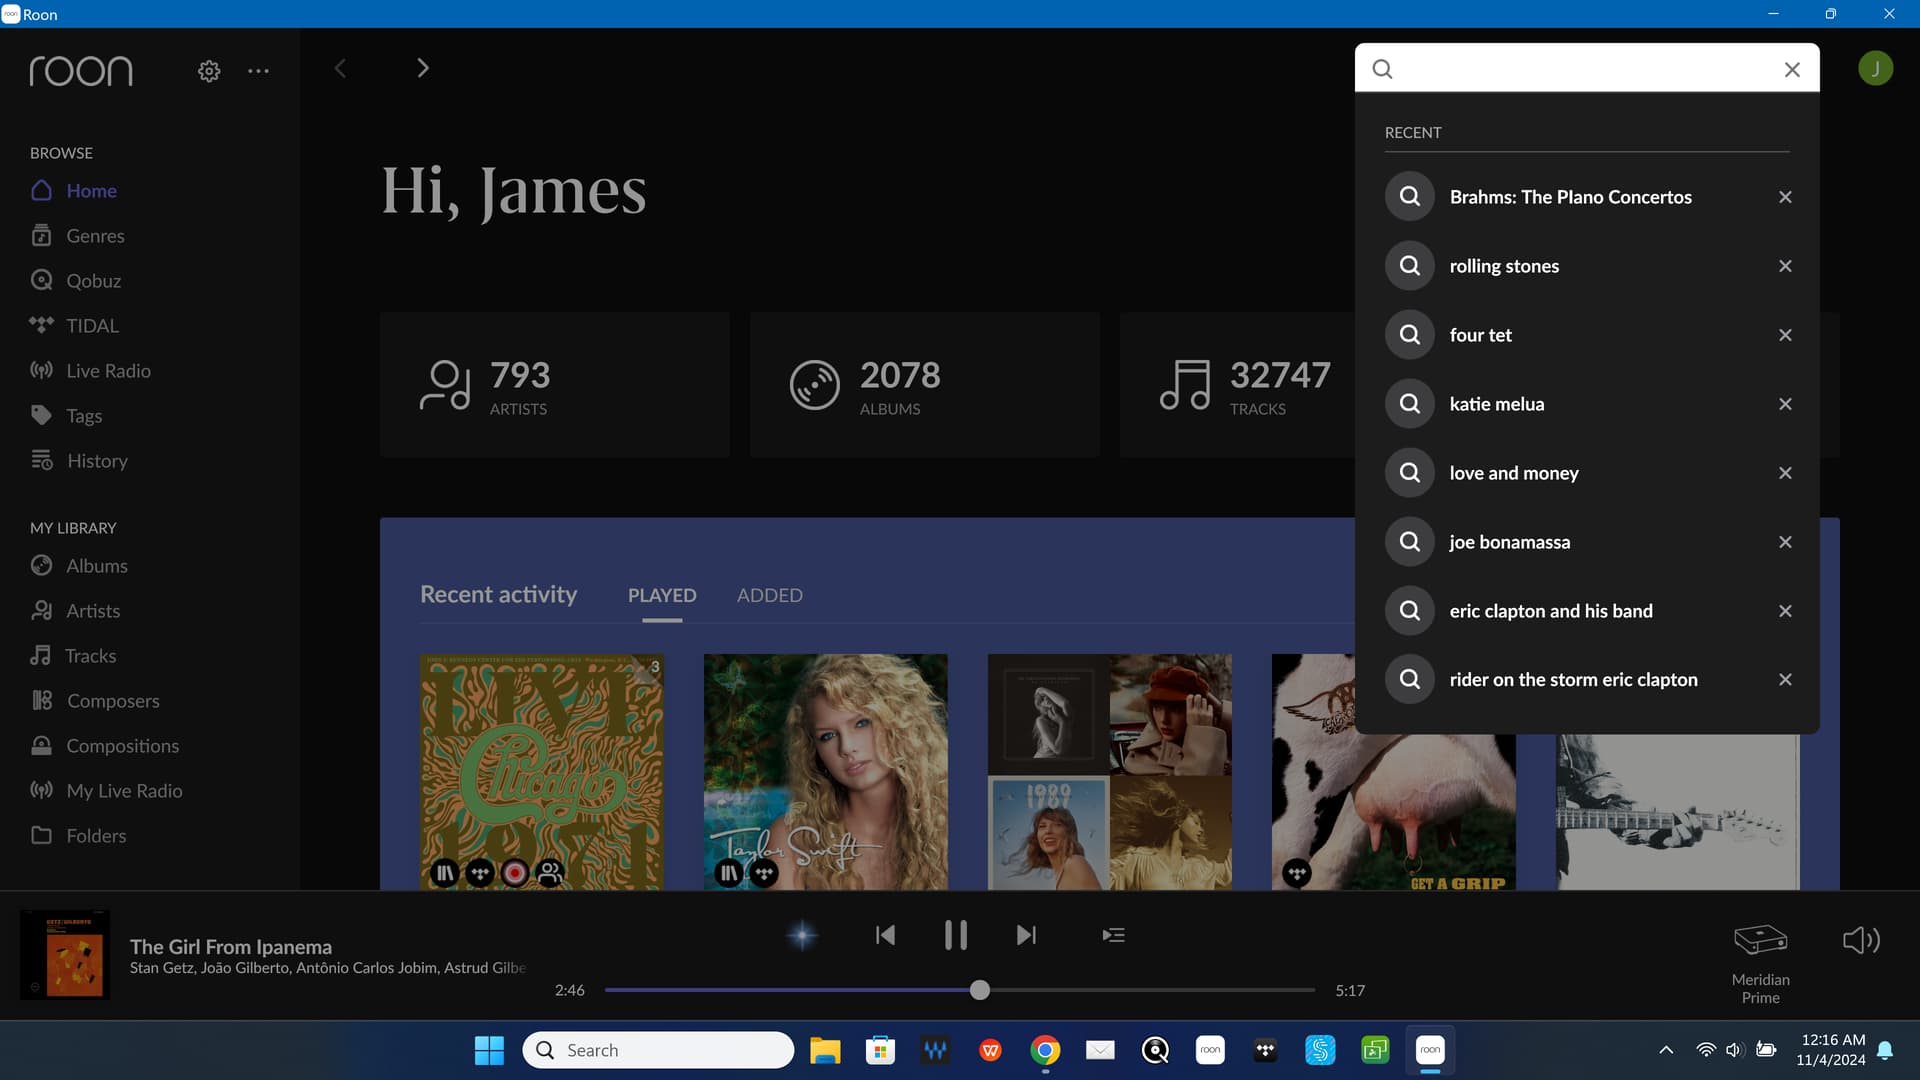Screen dimensions: 1920x1080
Task: Remove Brahms recent search entry
Action: (x=1785, y=197)
